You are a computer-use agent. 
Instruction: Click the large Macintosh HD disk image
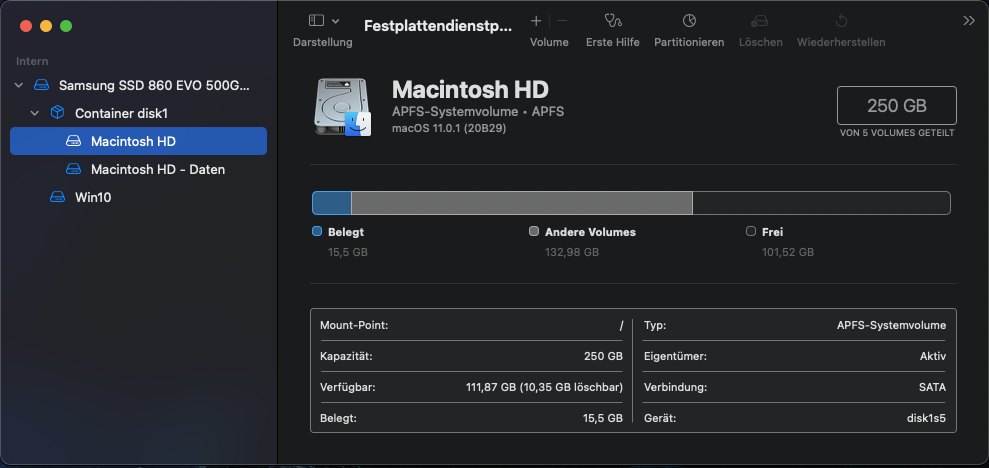pos(343,106)
